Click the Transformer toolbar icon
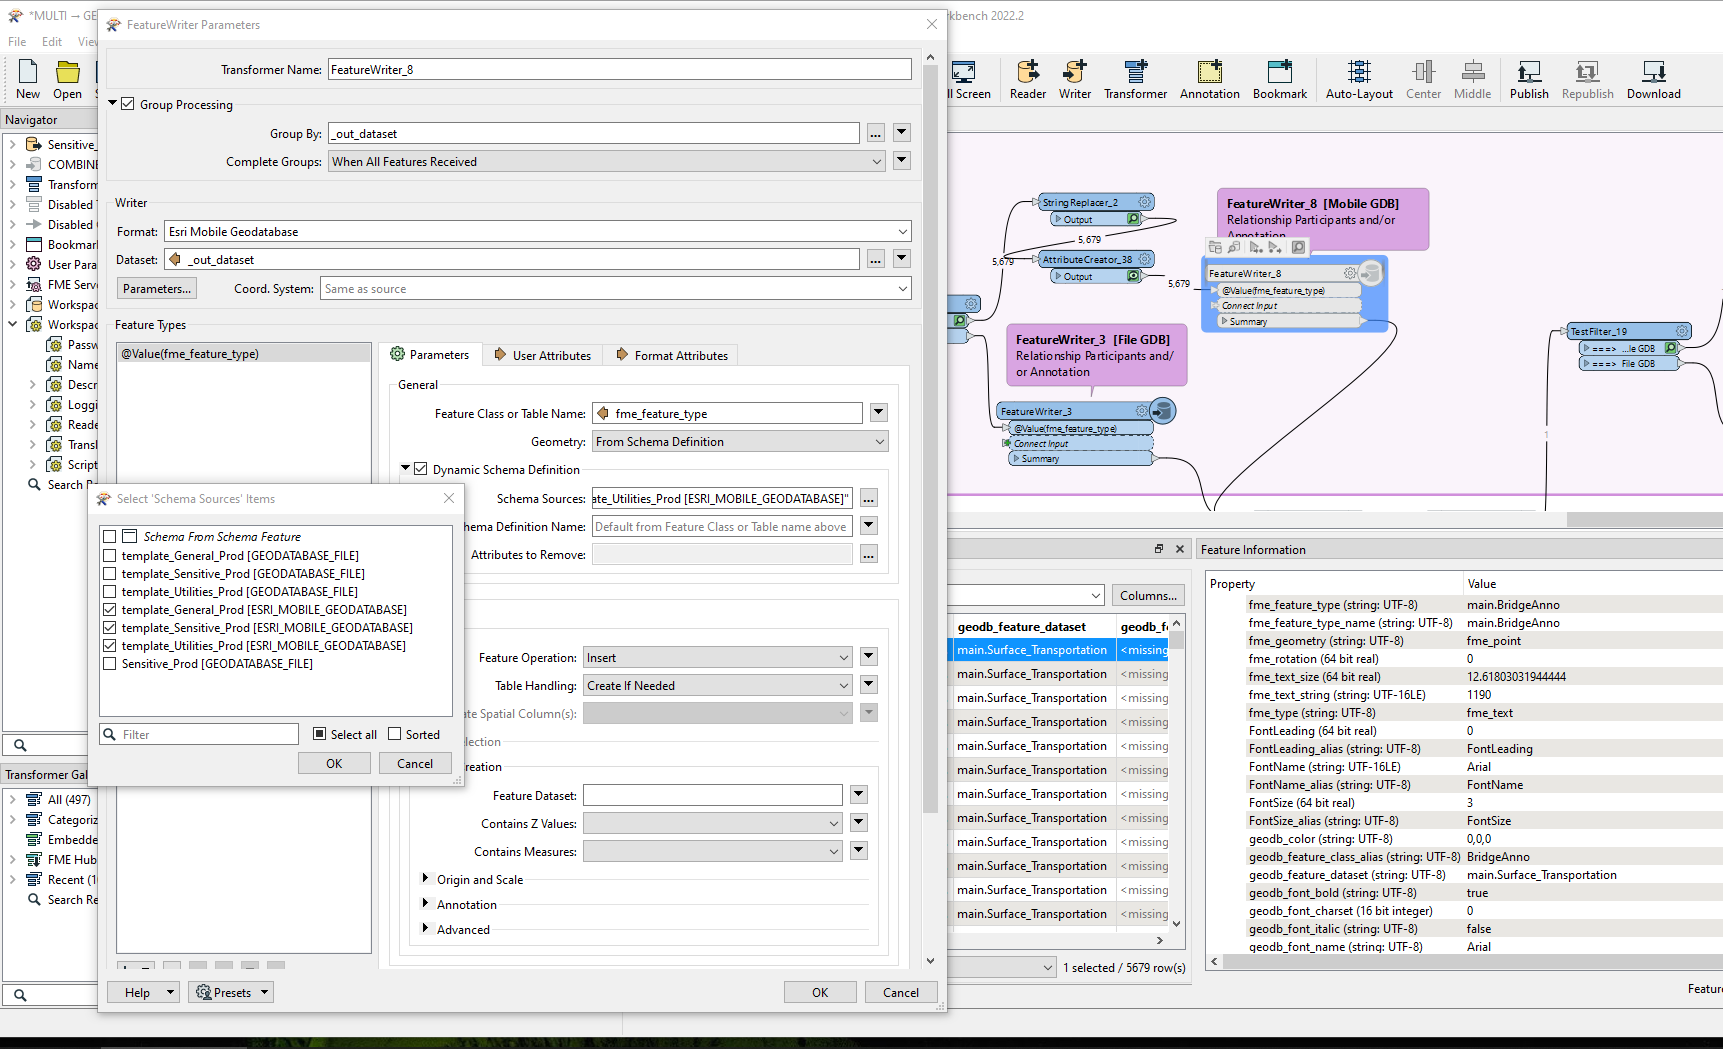 click(1135, 79)
